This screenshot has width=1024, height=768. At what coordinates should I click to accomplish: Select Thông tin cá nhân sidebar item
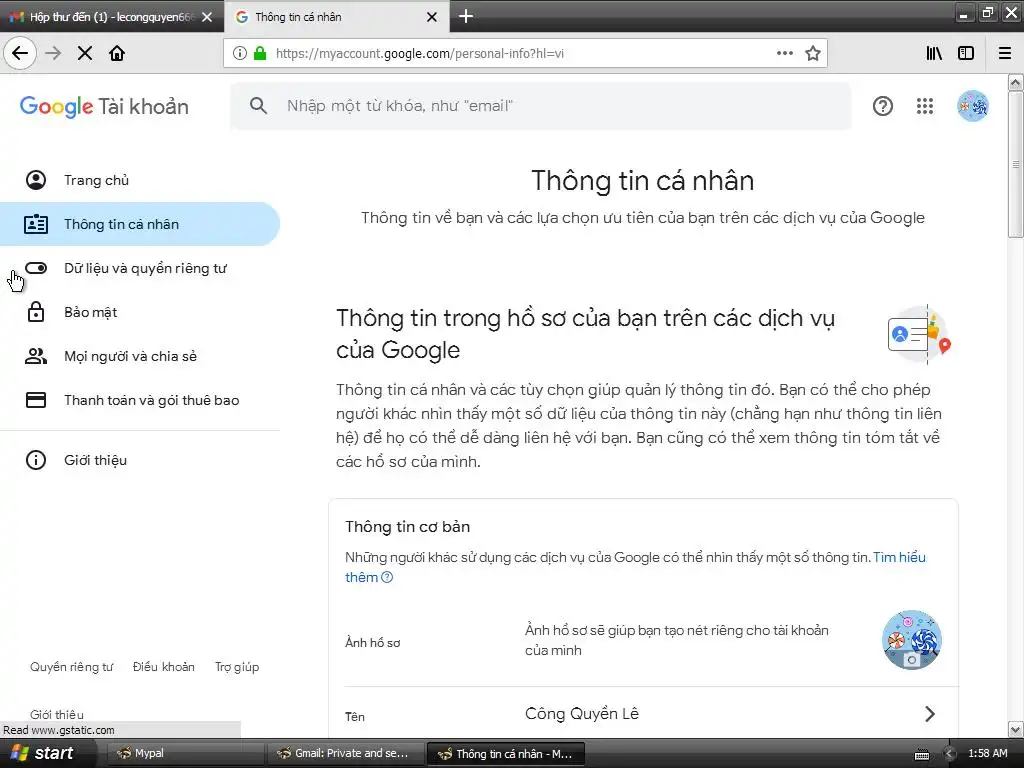[x=140, y=224]
